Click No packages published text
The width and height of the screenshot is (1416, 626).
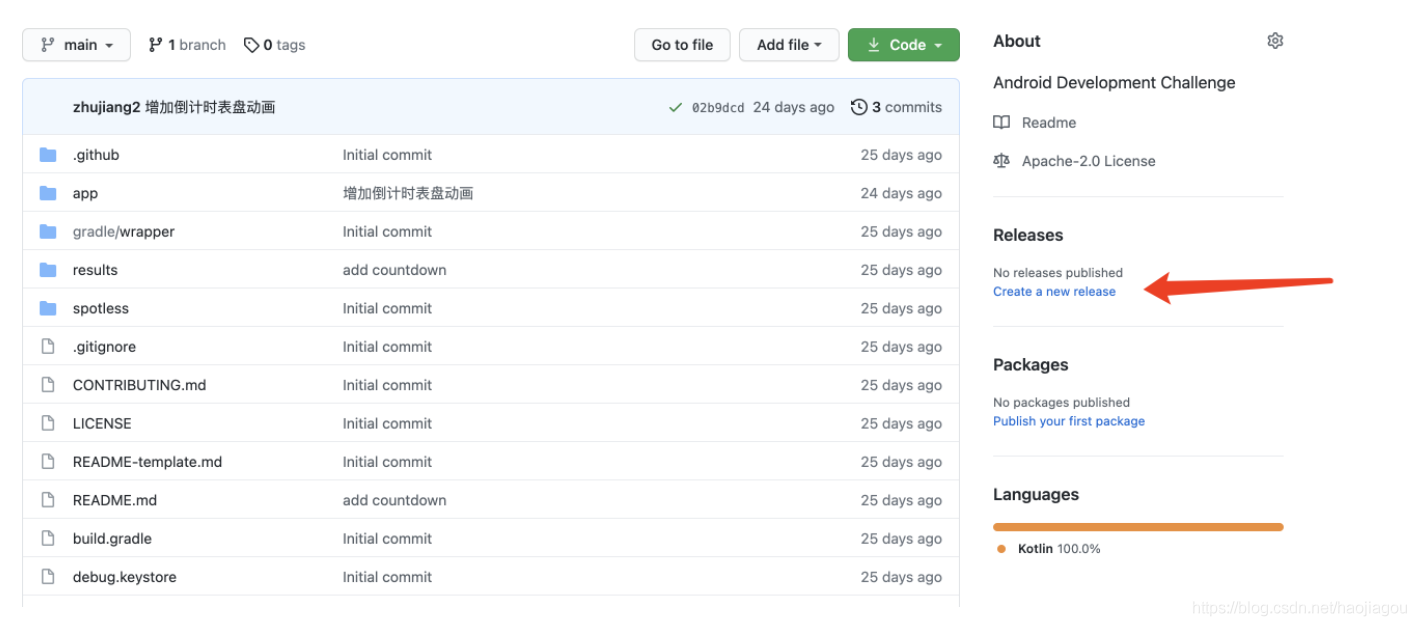pyautogui.click(x=1062, y=402)
